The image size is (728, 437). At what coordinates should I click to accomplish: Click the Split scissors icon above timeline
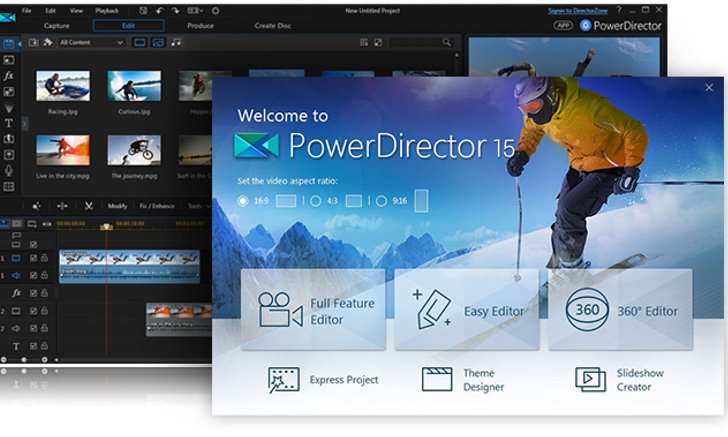(x=89, y=206)
